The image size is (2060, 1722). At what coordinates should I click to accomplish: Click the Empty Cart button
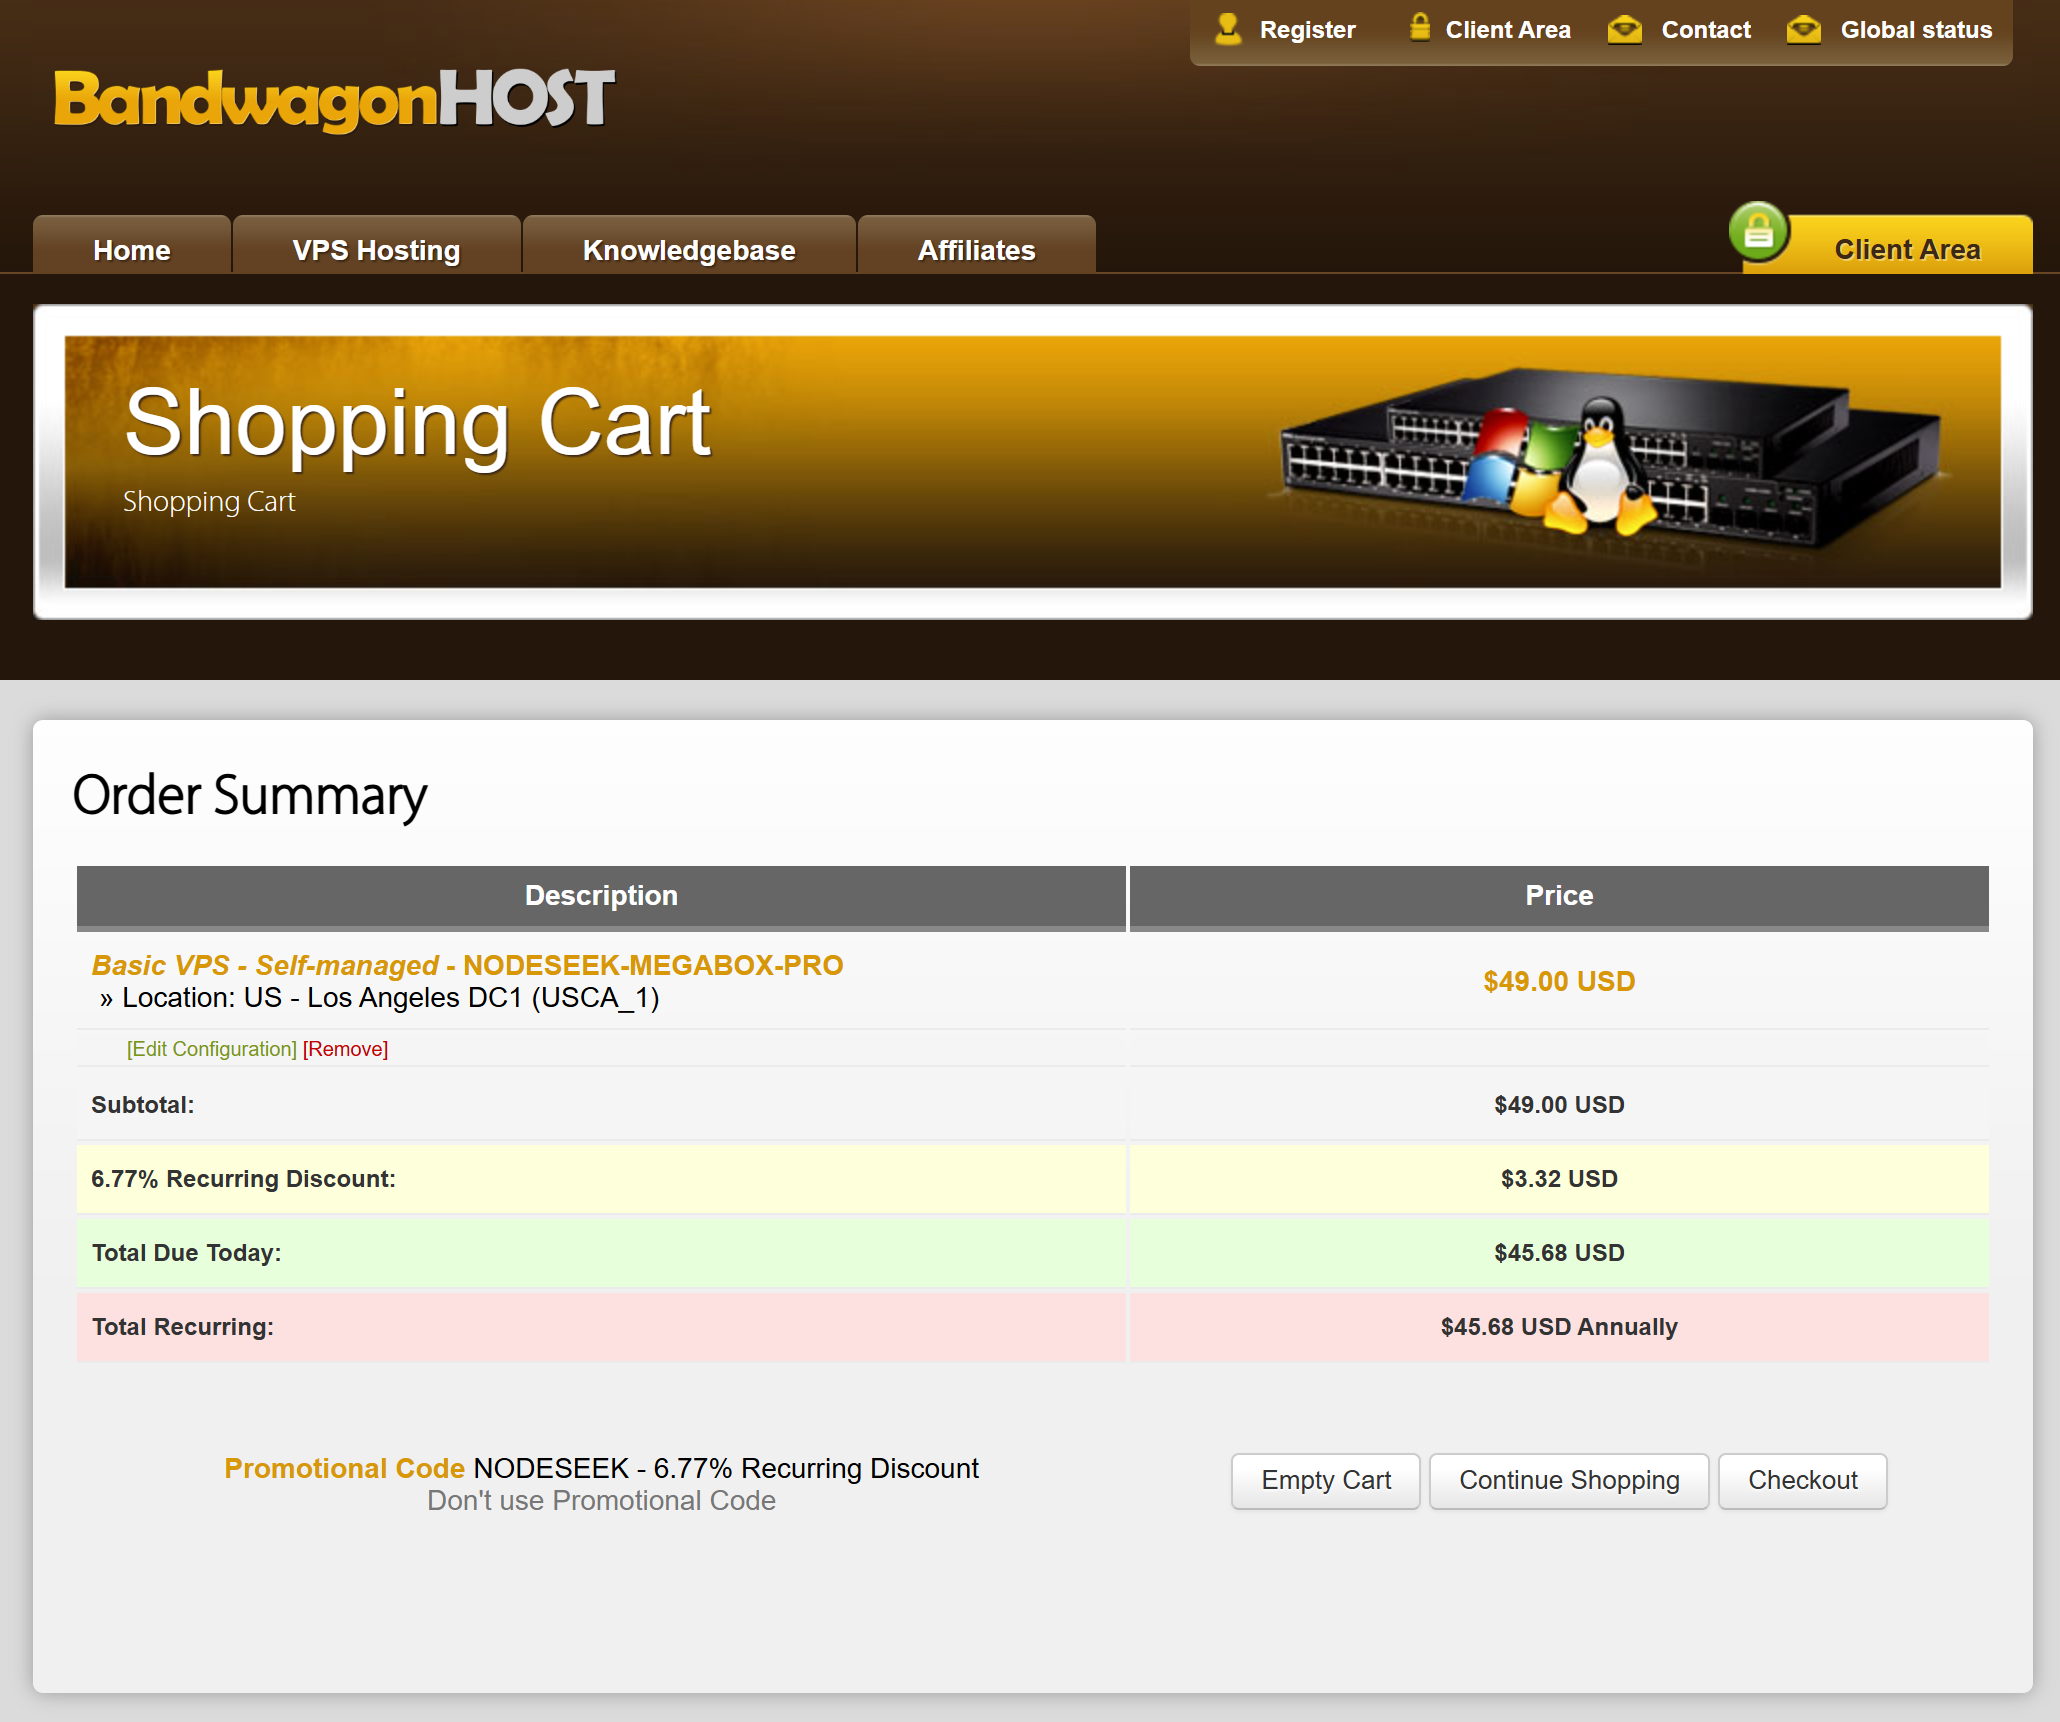tap(1325, 1480)
